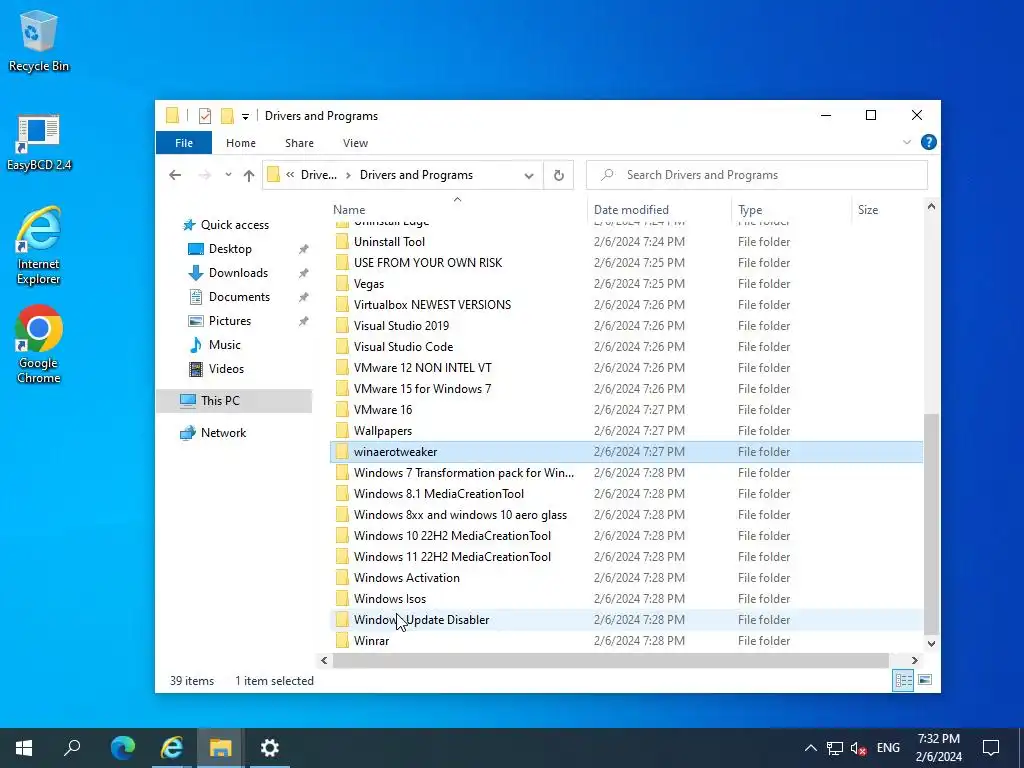
Task: Select File Explorer on the taskbar
Action: coord(220,747)
